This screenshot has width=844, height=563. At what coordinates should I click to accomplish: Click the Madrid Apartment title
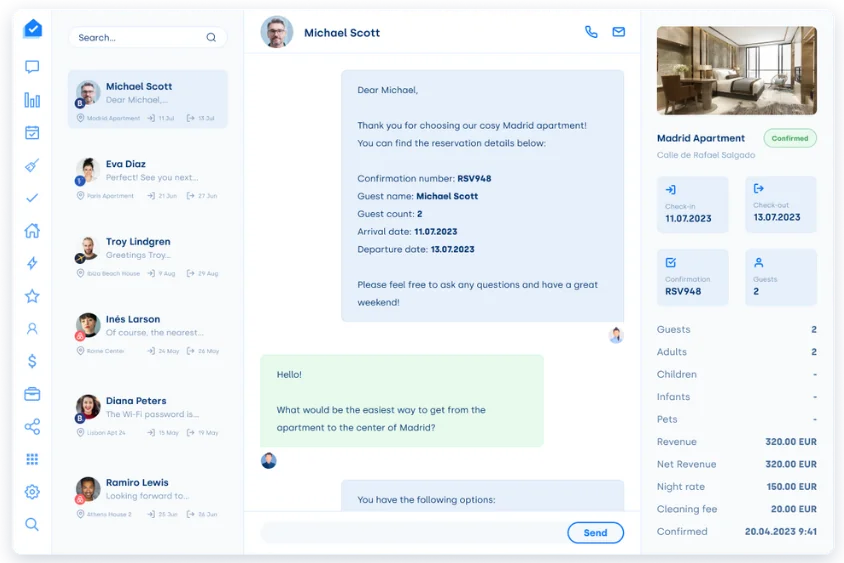tap(700, 138)
